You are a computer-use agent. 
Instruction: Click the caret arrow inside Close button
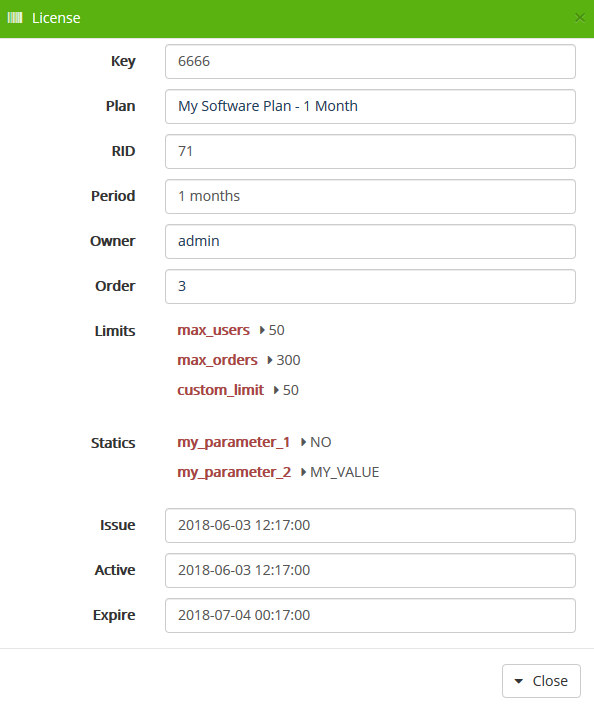(519, 681)
